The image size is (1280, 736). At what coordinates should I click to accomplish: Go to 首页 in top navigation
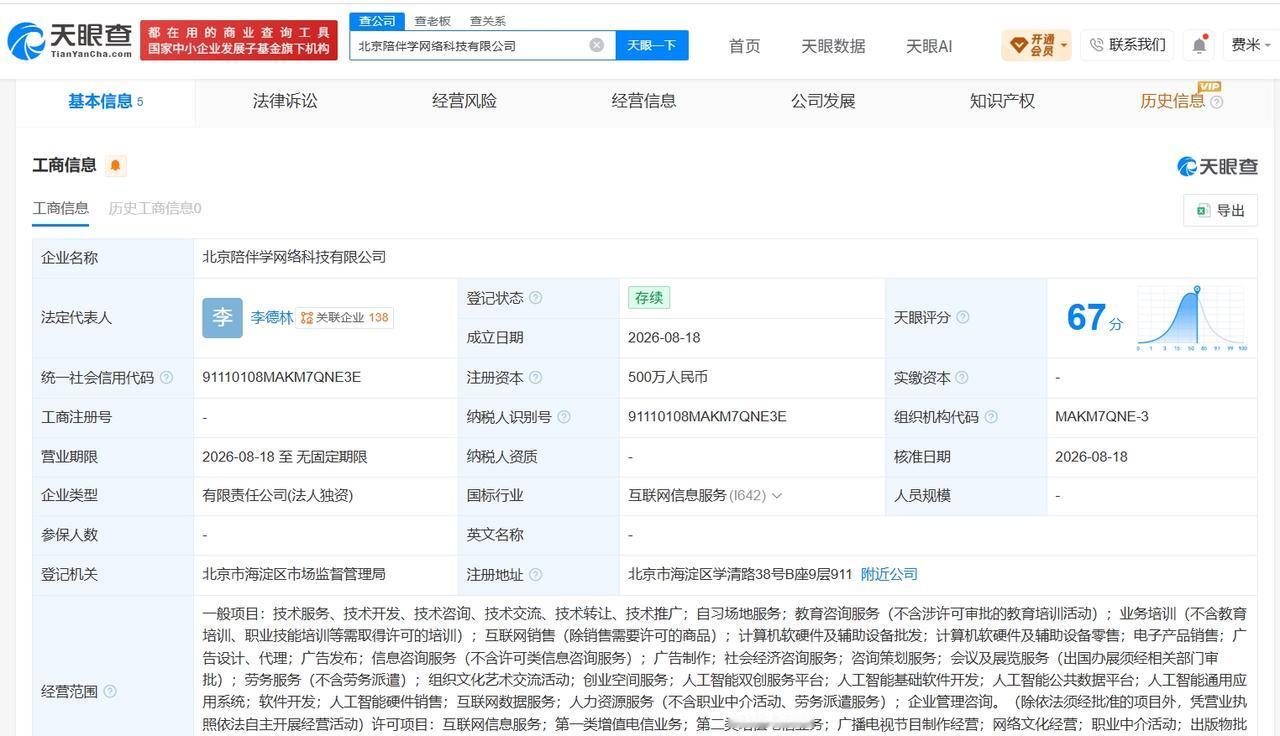744,46
